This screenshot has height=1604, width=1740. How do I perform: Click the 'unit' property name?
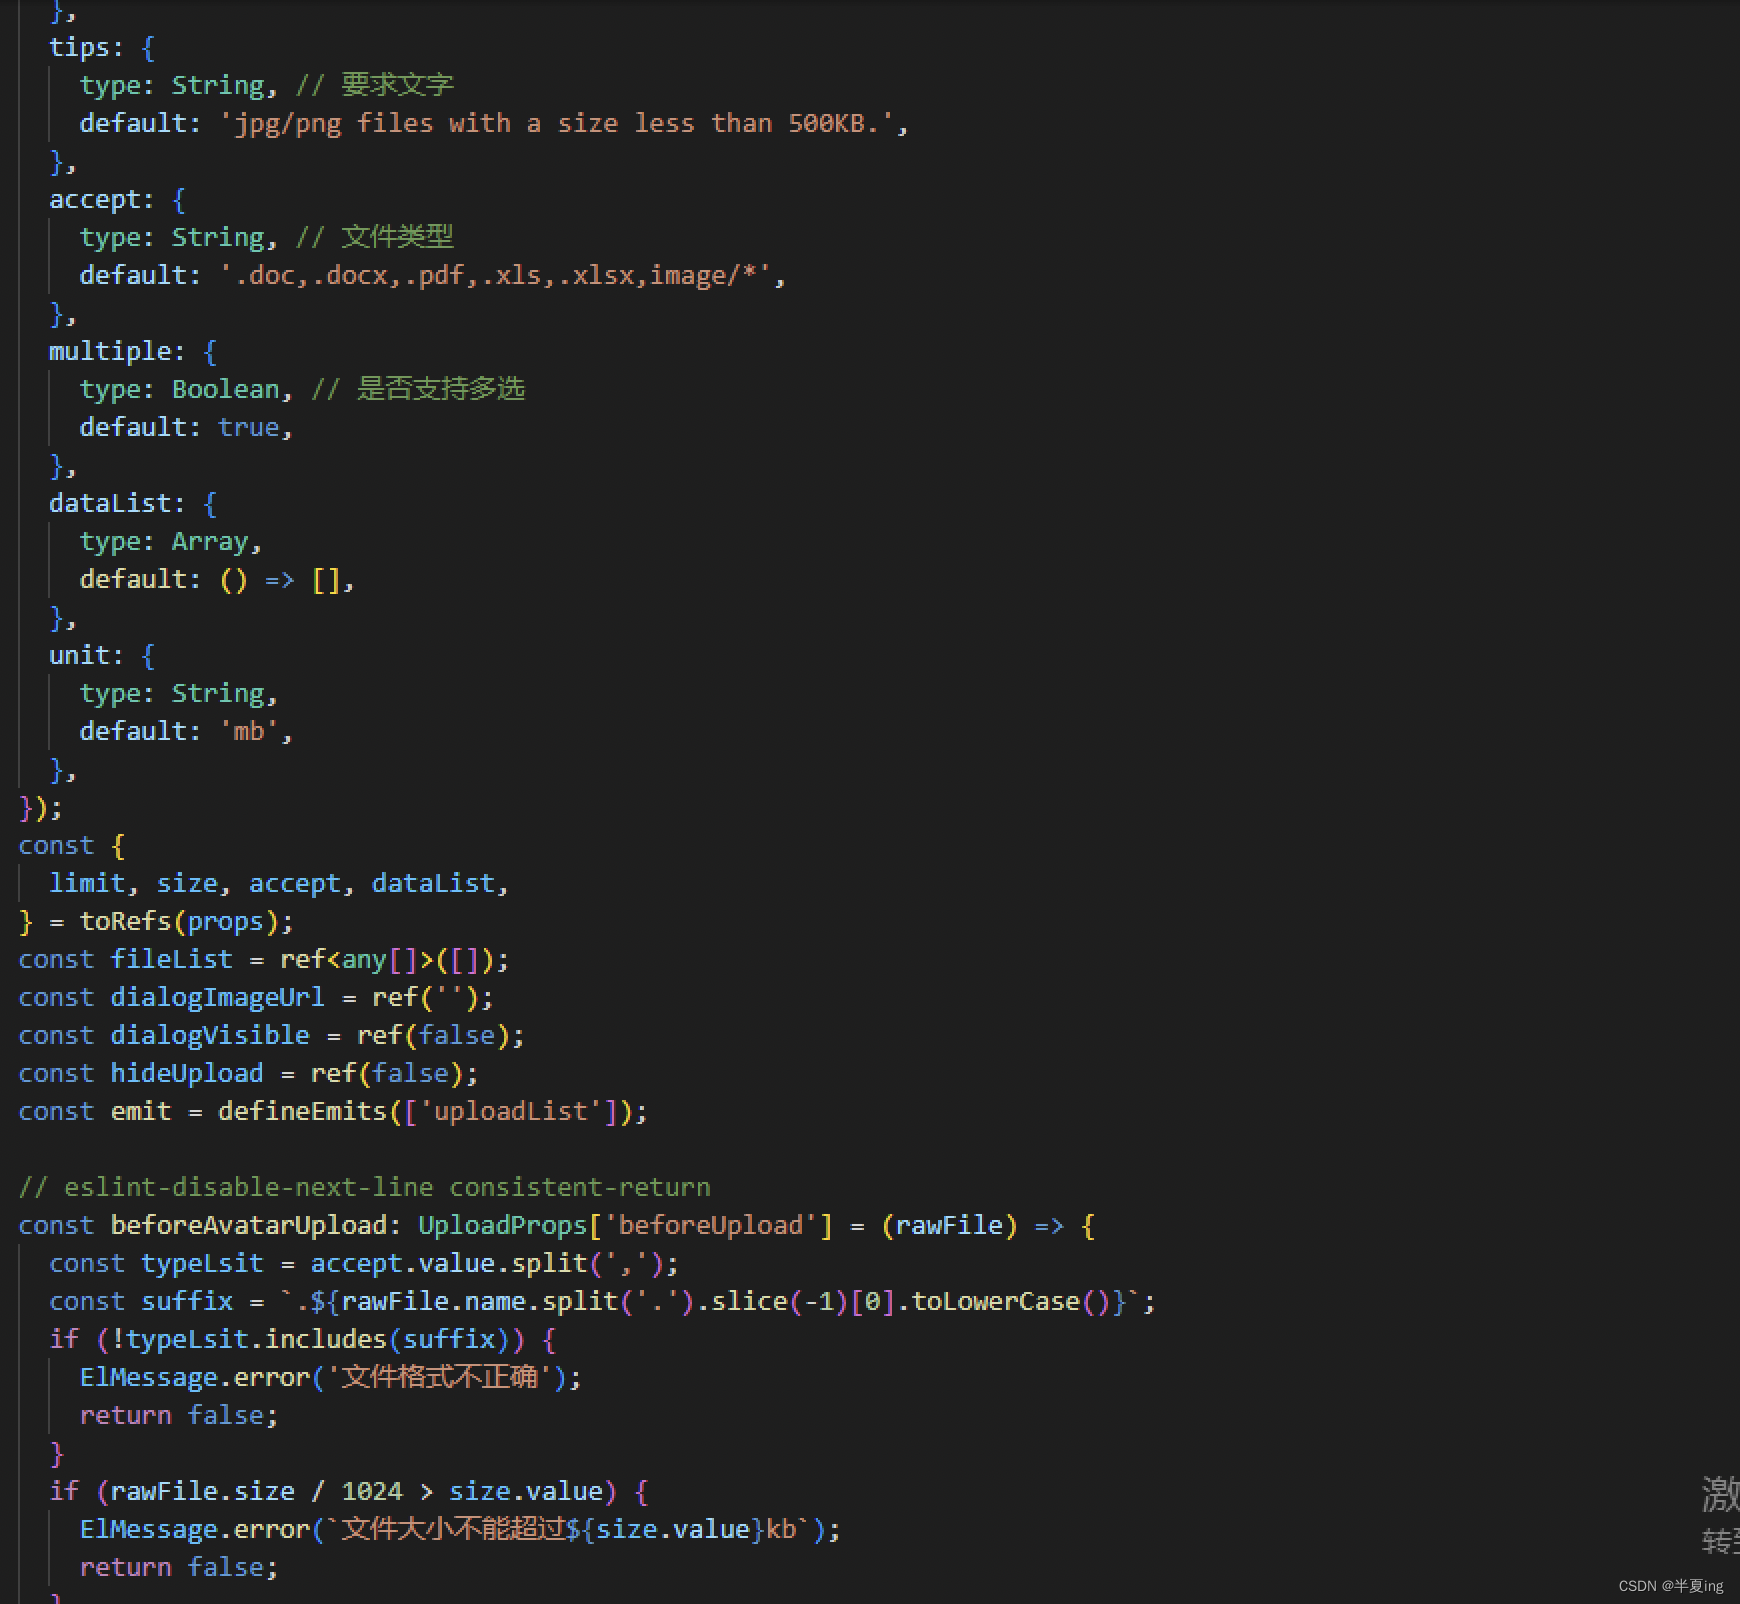pyautogui.click(x=79, y=655)
